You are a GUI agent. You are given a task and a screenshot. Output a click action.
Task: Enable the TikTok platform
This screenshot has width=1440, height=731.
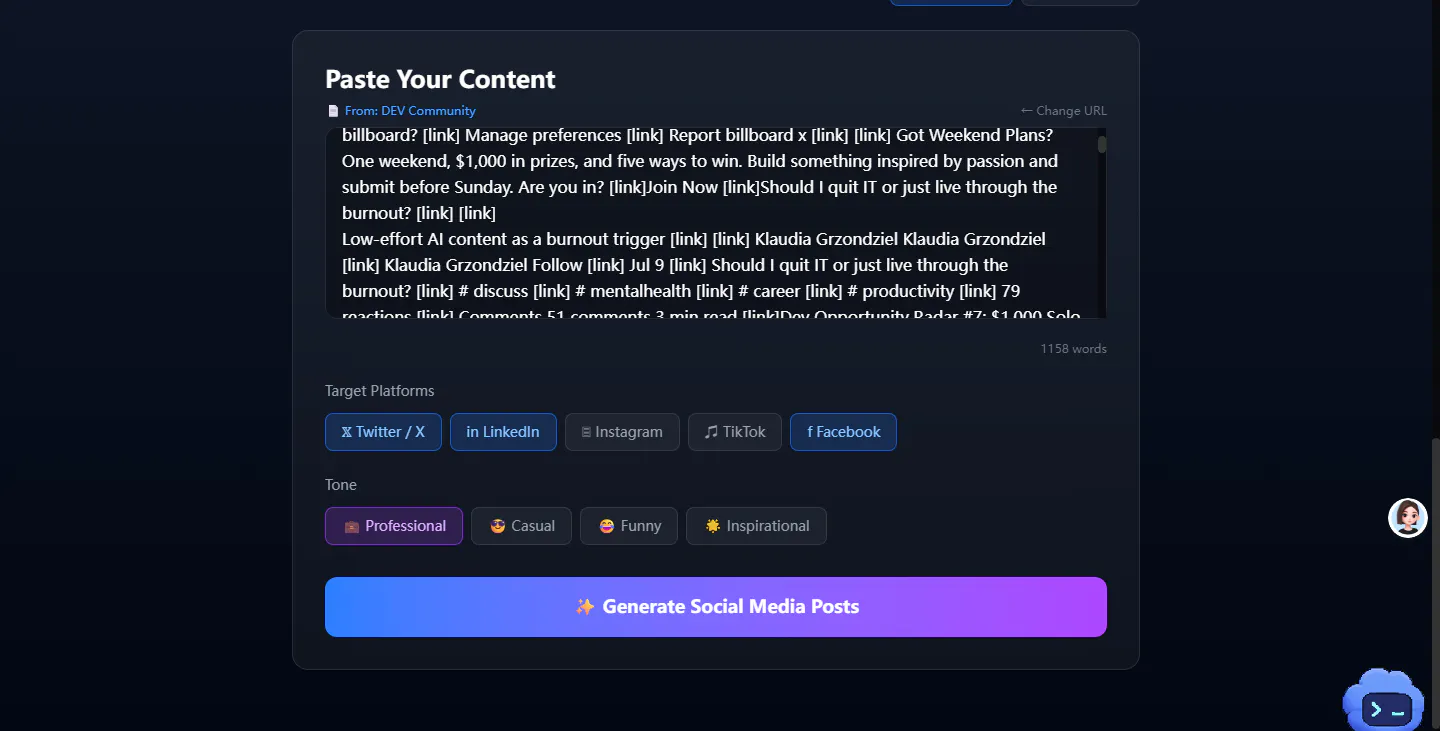coord(735,432)
